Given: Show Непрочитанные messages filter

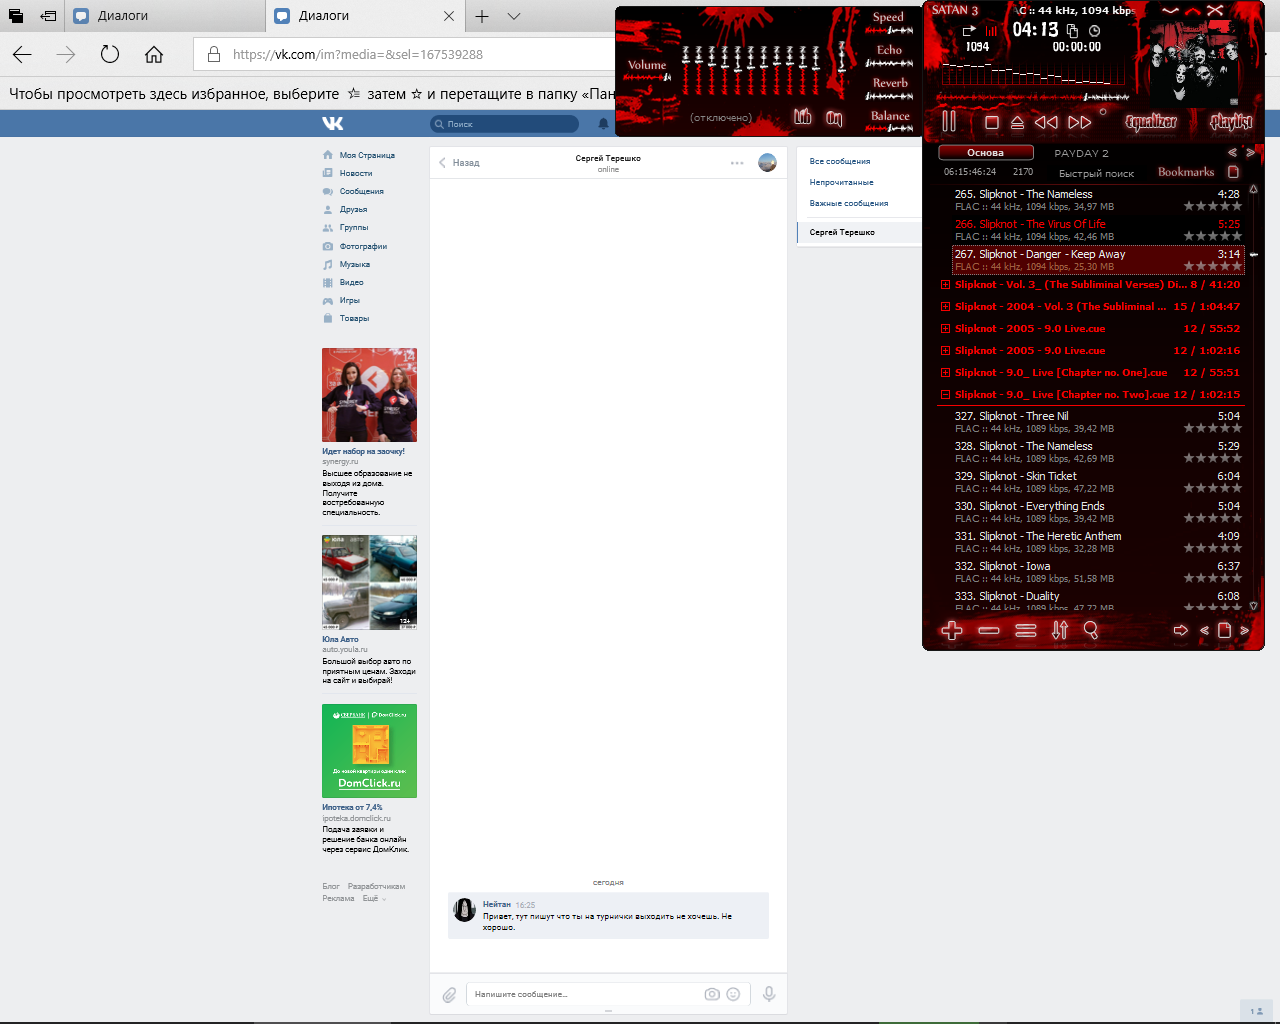Looking at the screenshot, I should click(x=842, y=182).
